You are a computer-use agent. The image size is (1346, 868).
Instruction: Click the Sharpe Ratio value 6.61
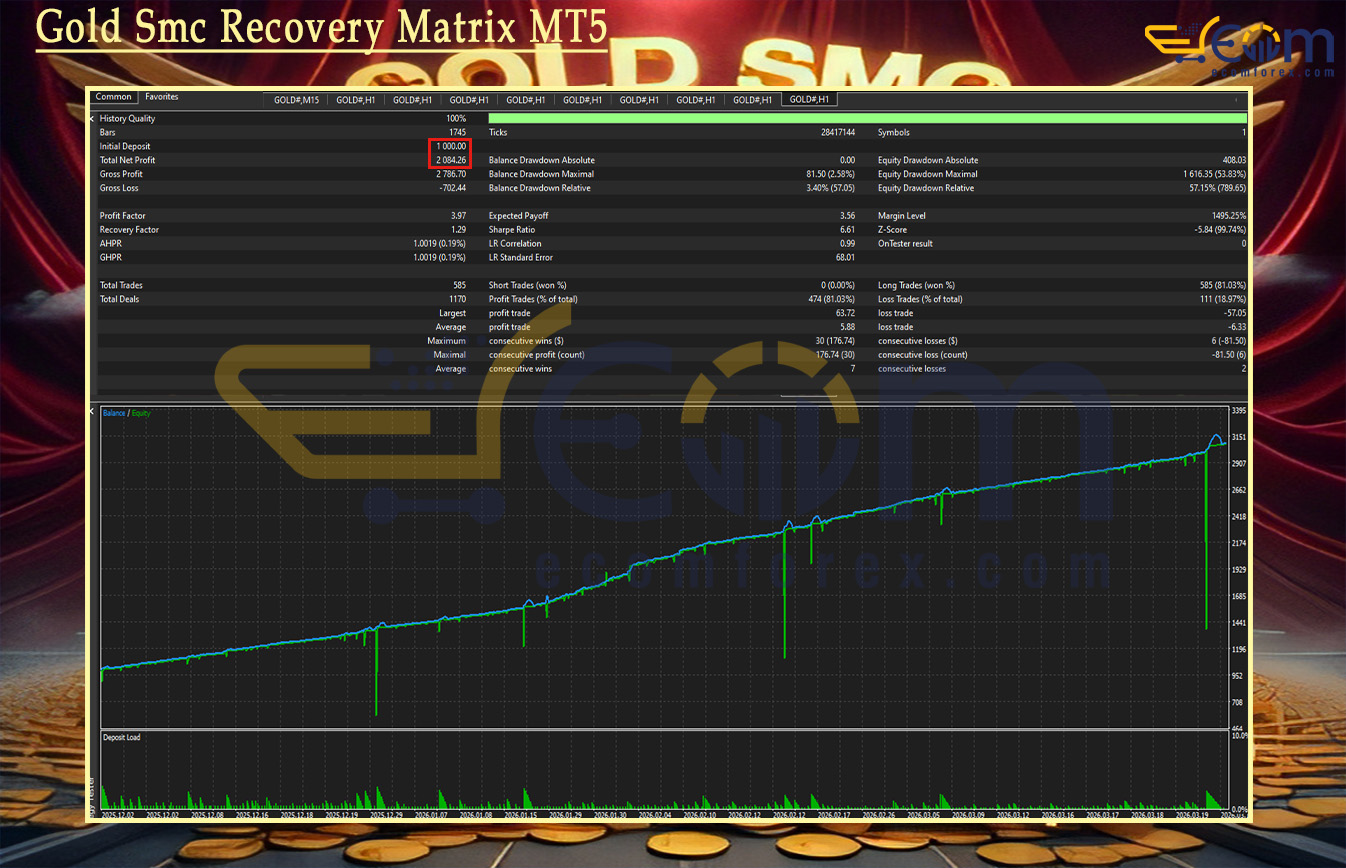pyautogui.click(x=846, y=230)
